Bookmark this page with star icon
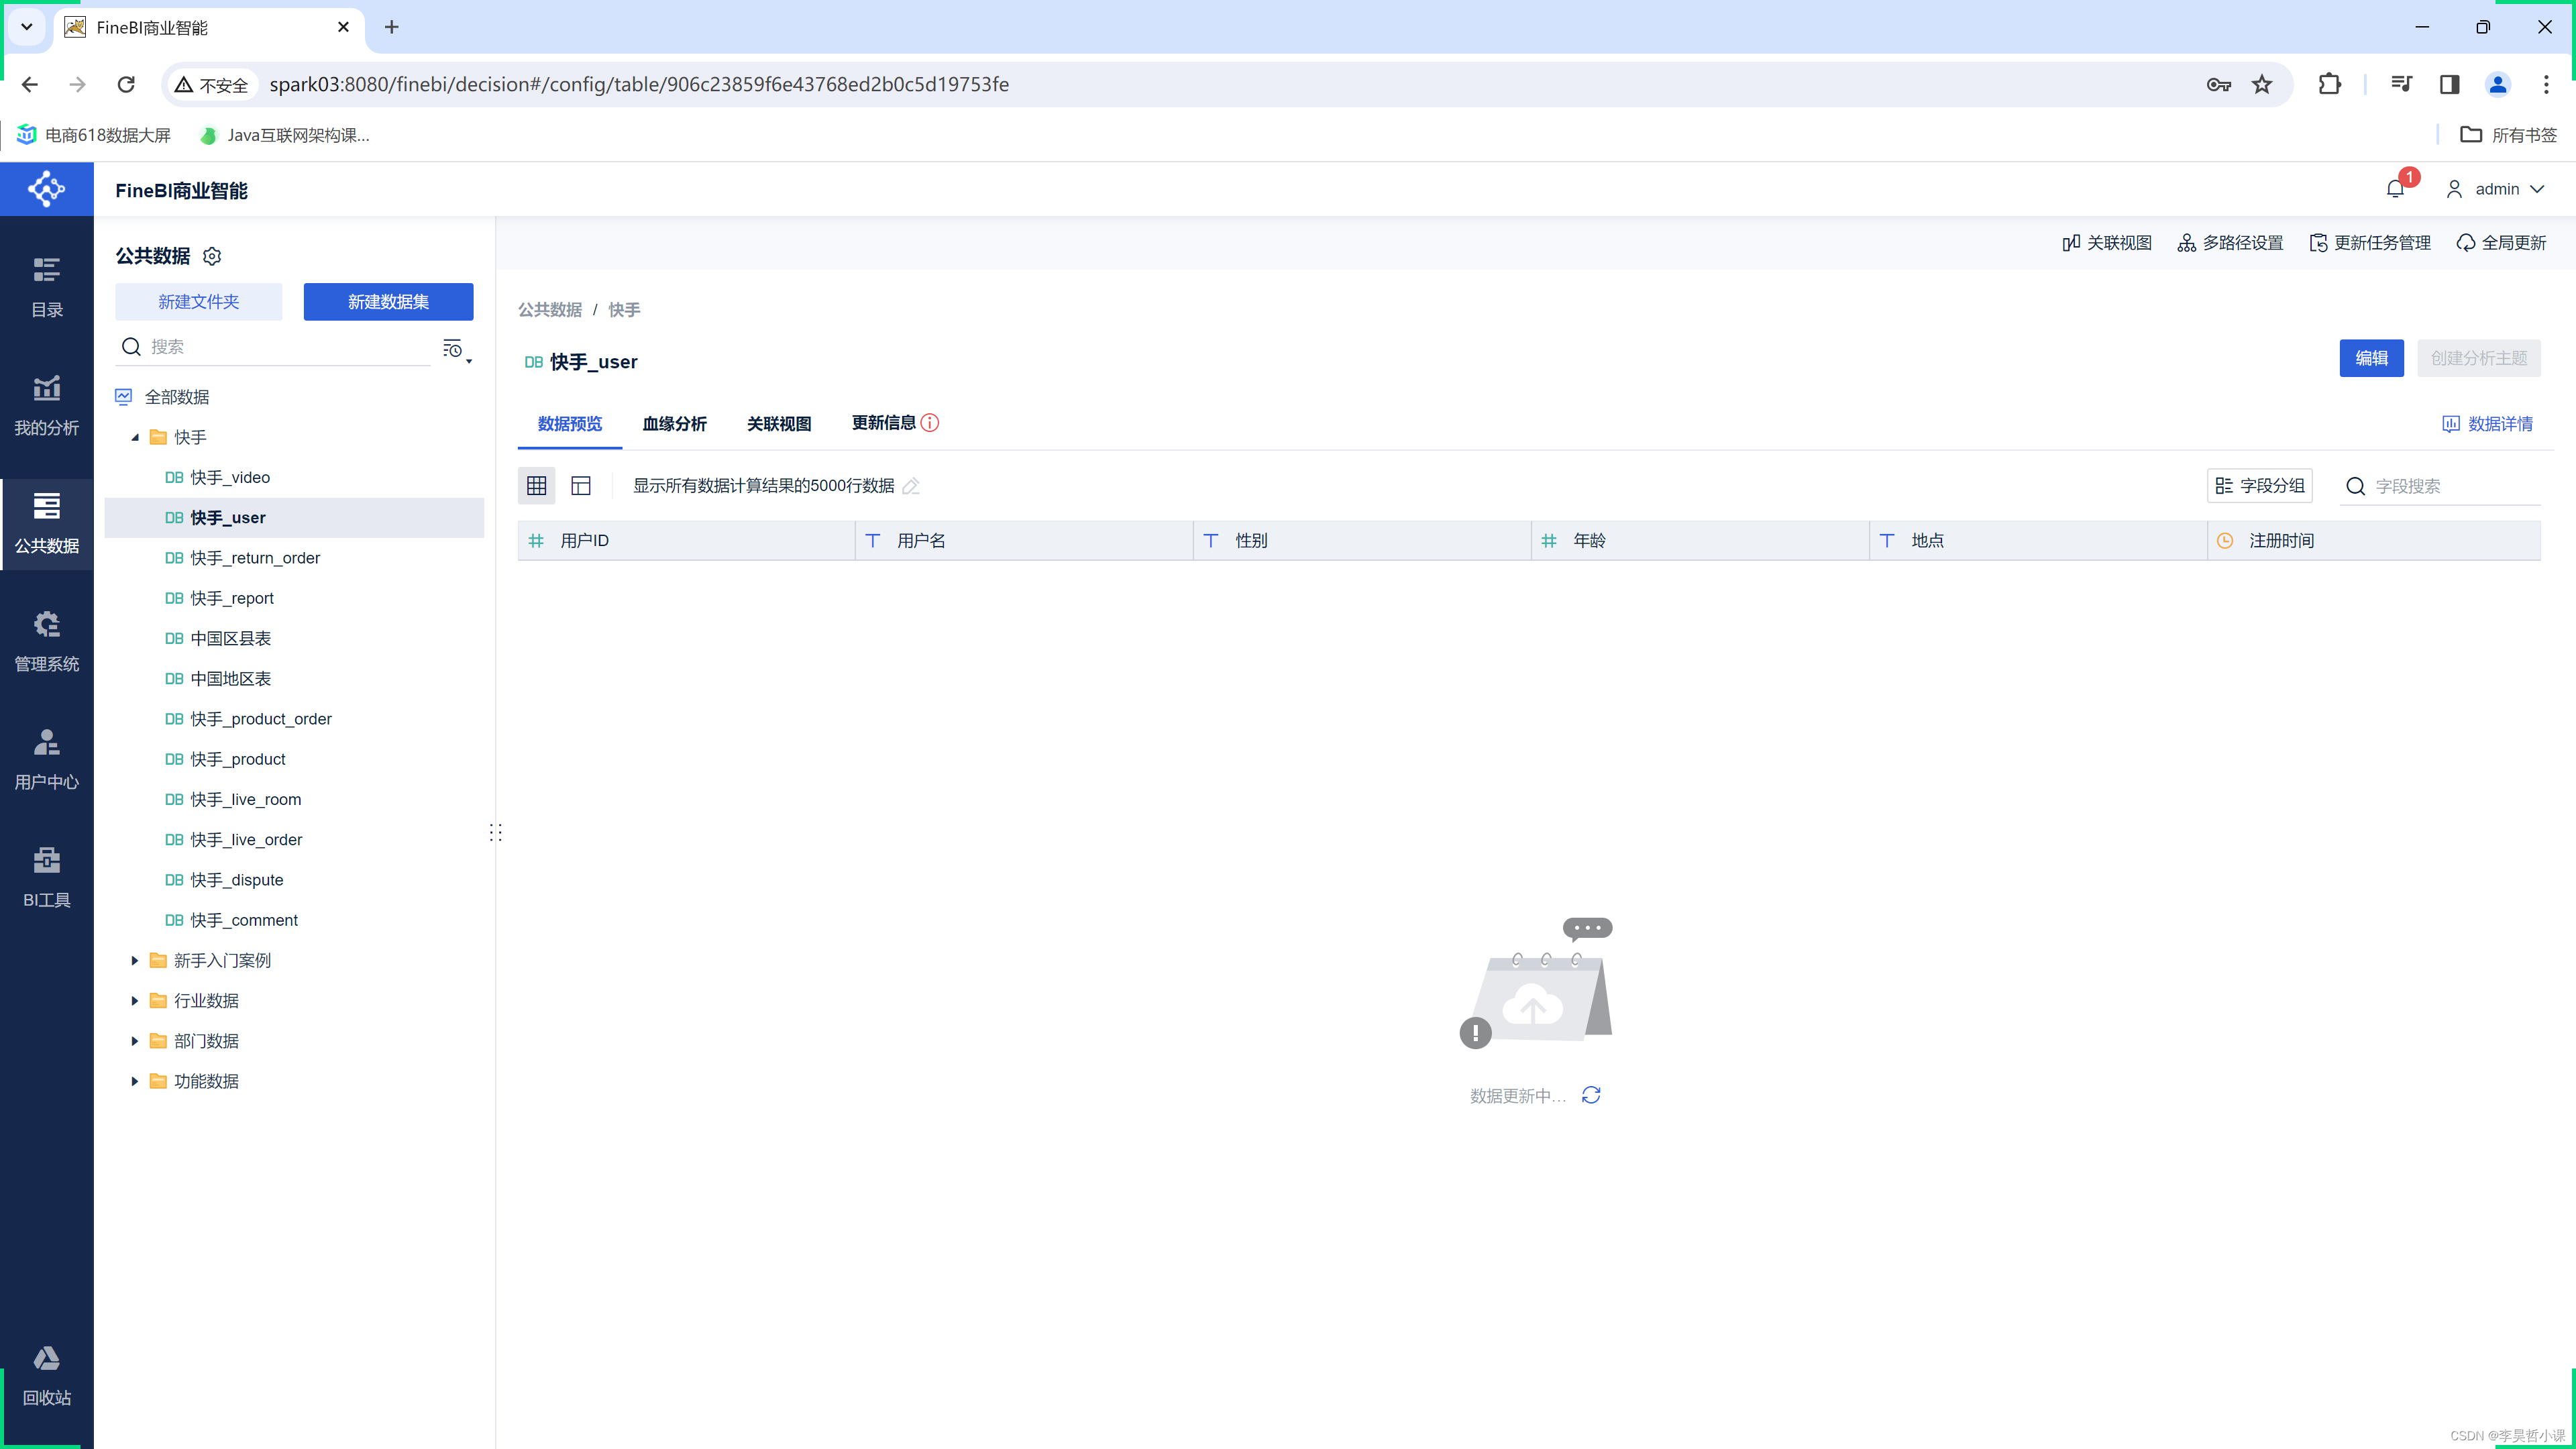 click(x=2262, y=85)
